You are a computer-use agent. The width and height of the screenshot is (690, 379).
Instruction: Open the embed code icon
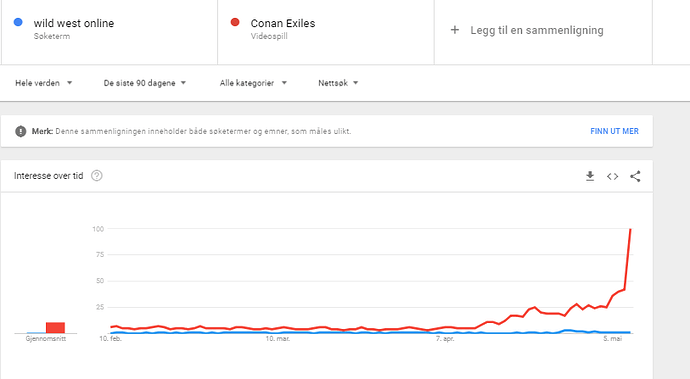[x=613, y=177]
